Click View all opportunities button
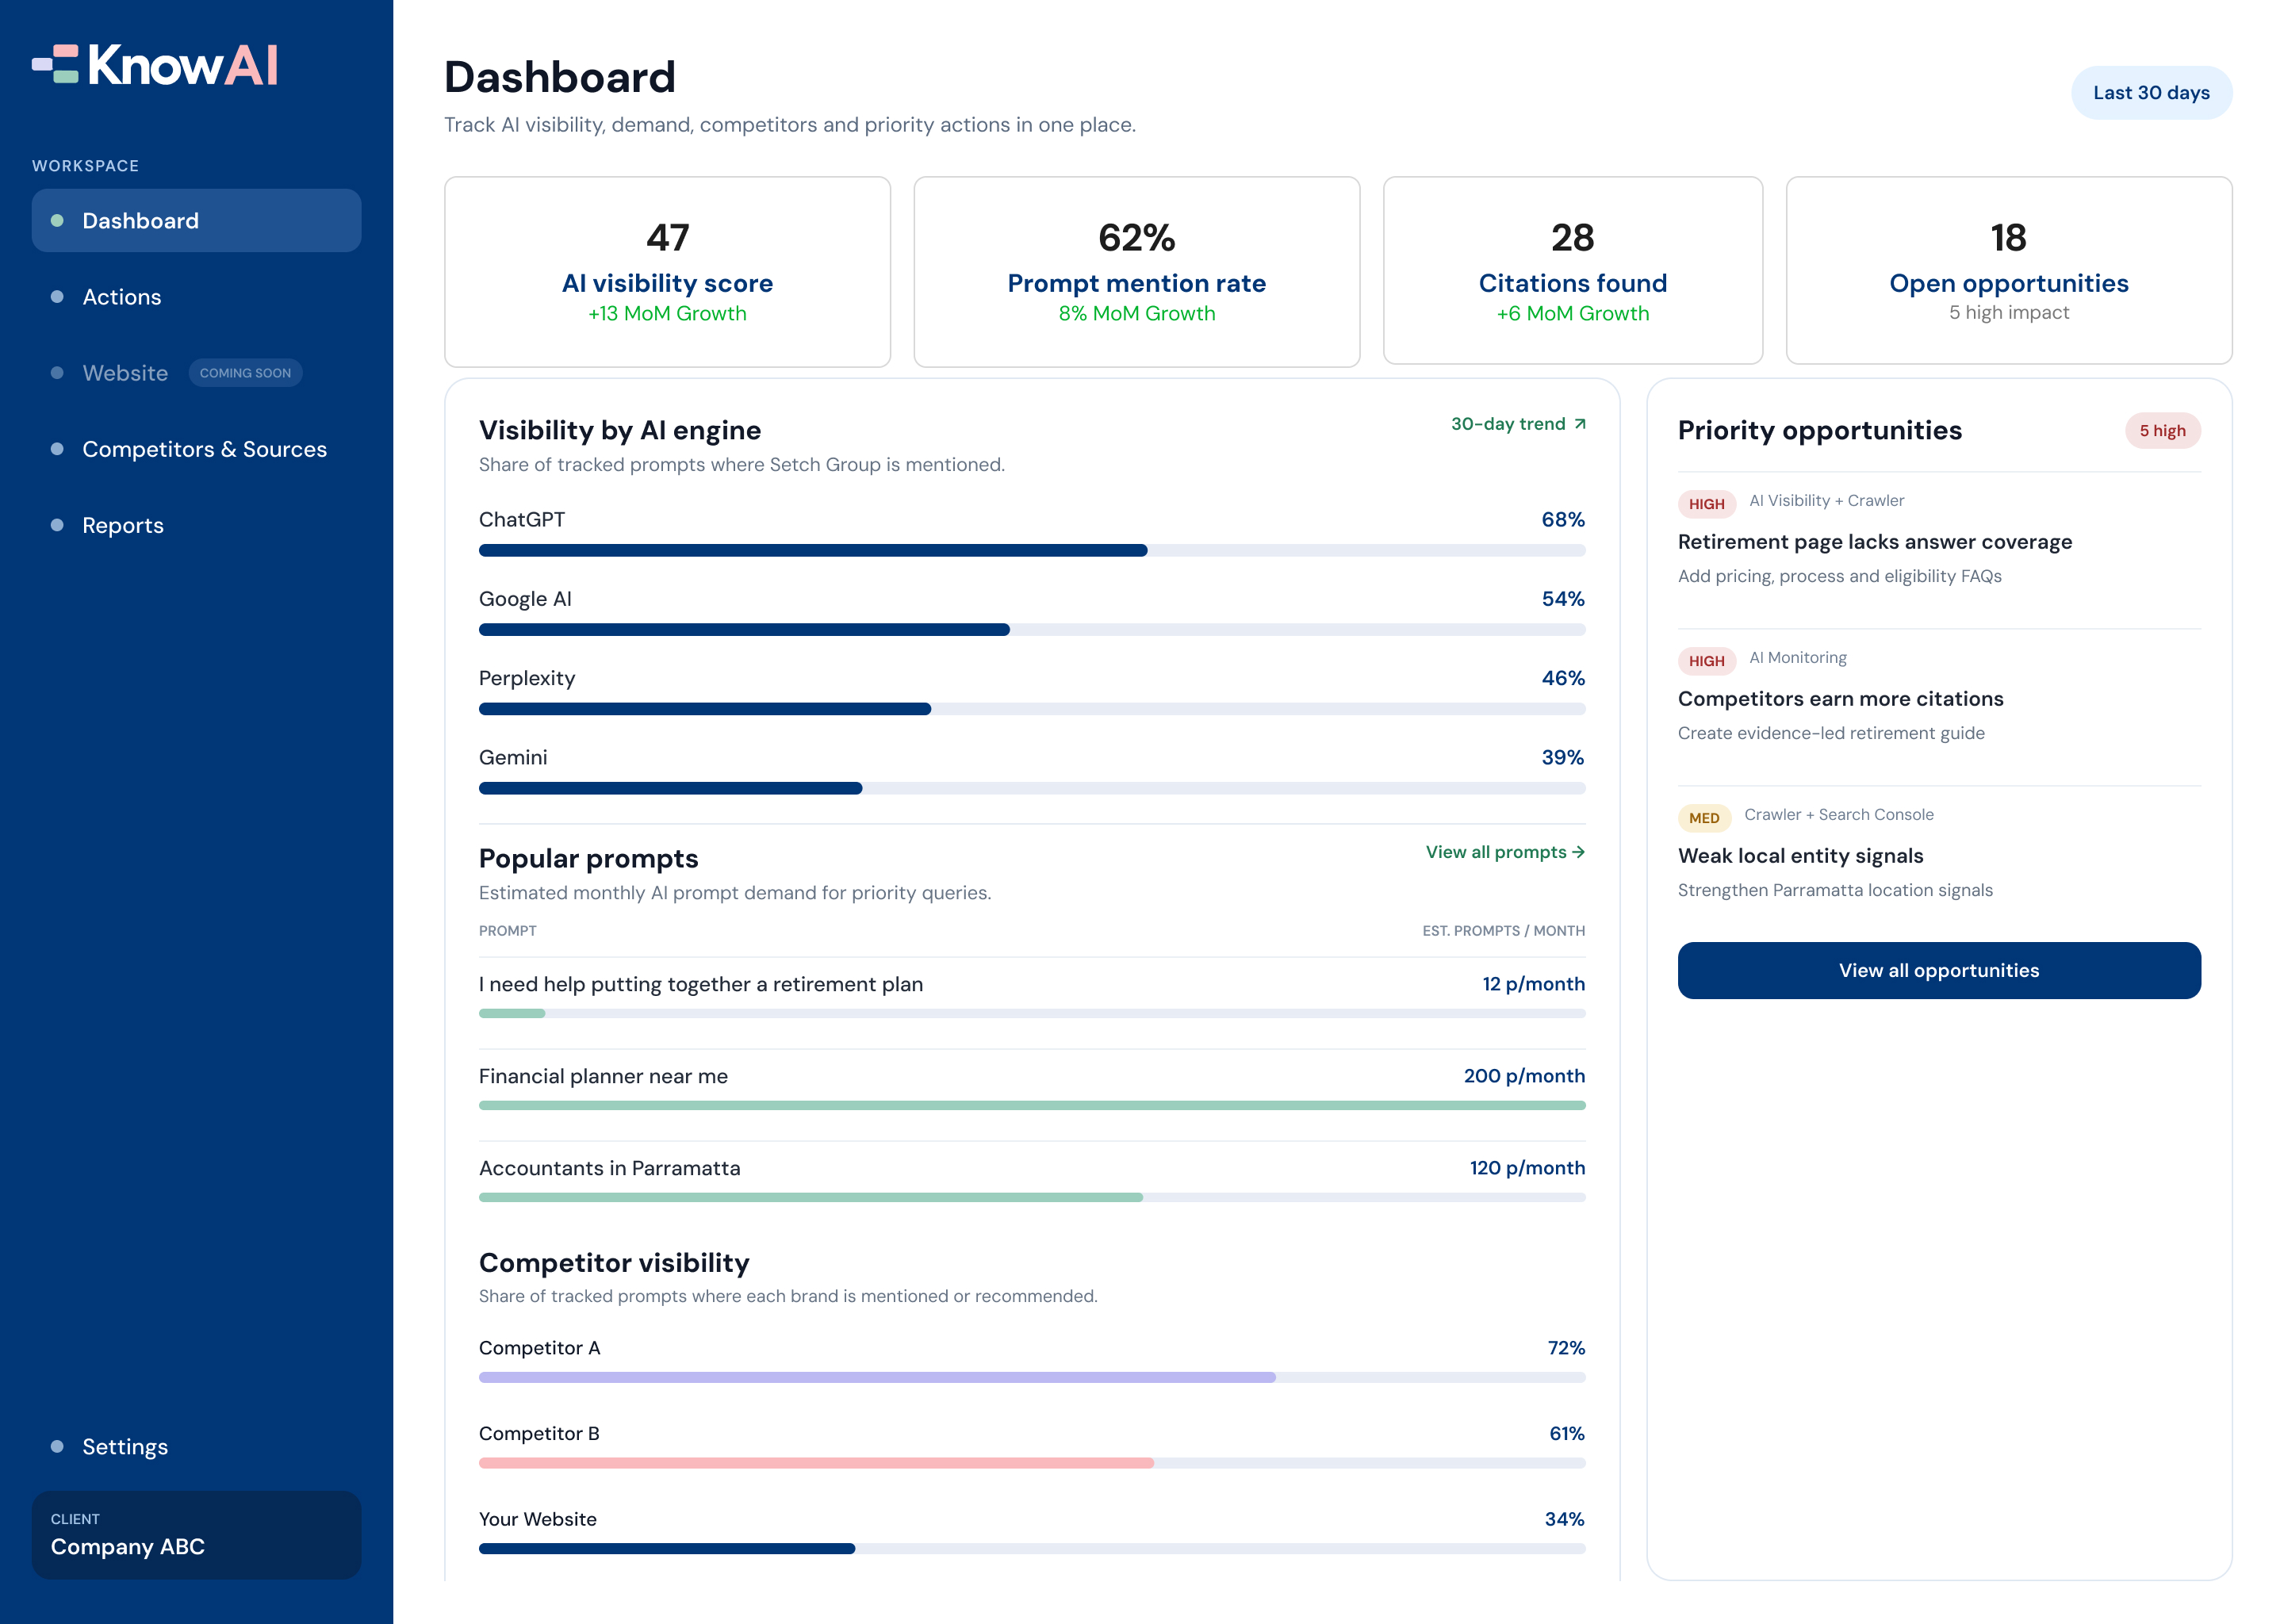This screenshot has height=1624, width=2284. tap(1939, 970)
